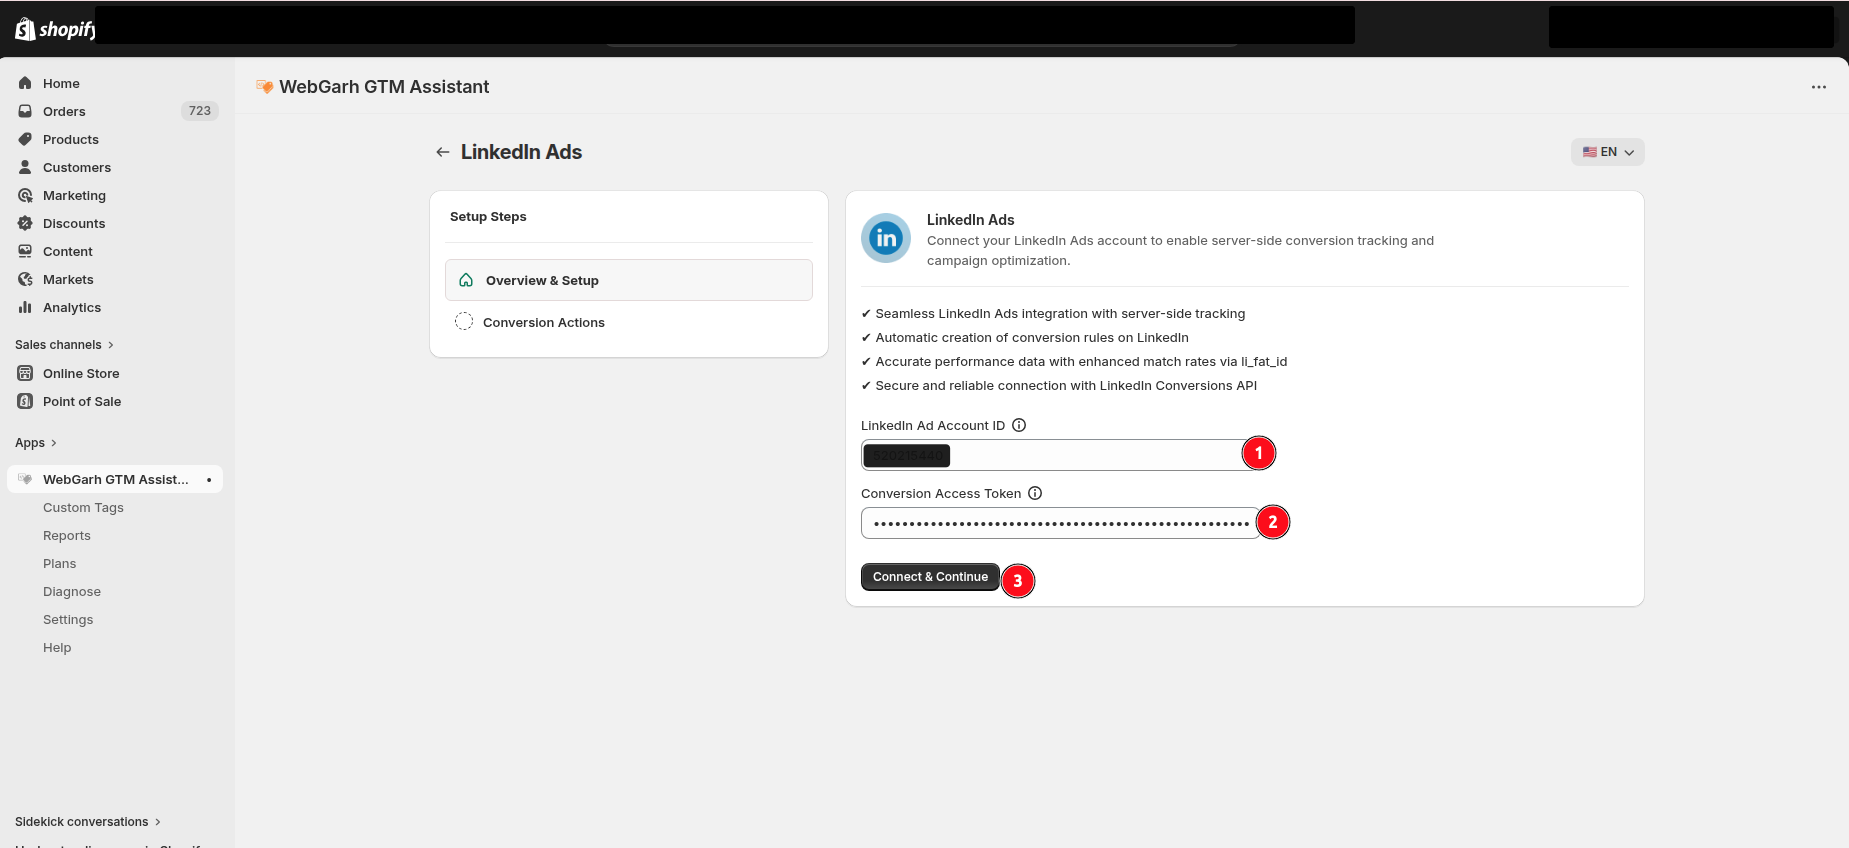Open Point of Sale channel
The image size is (1849, 848).
tap(115, 401)
